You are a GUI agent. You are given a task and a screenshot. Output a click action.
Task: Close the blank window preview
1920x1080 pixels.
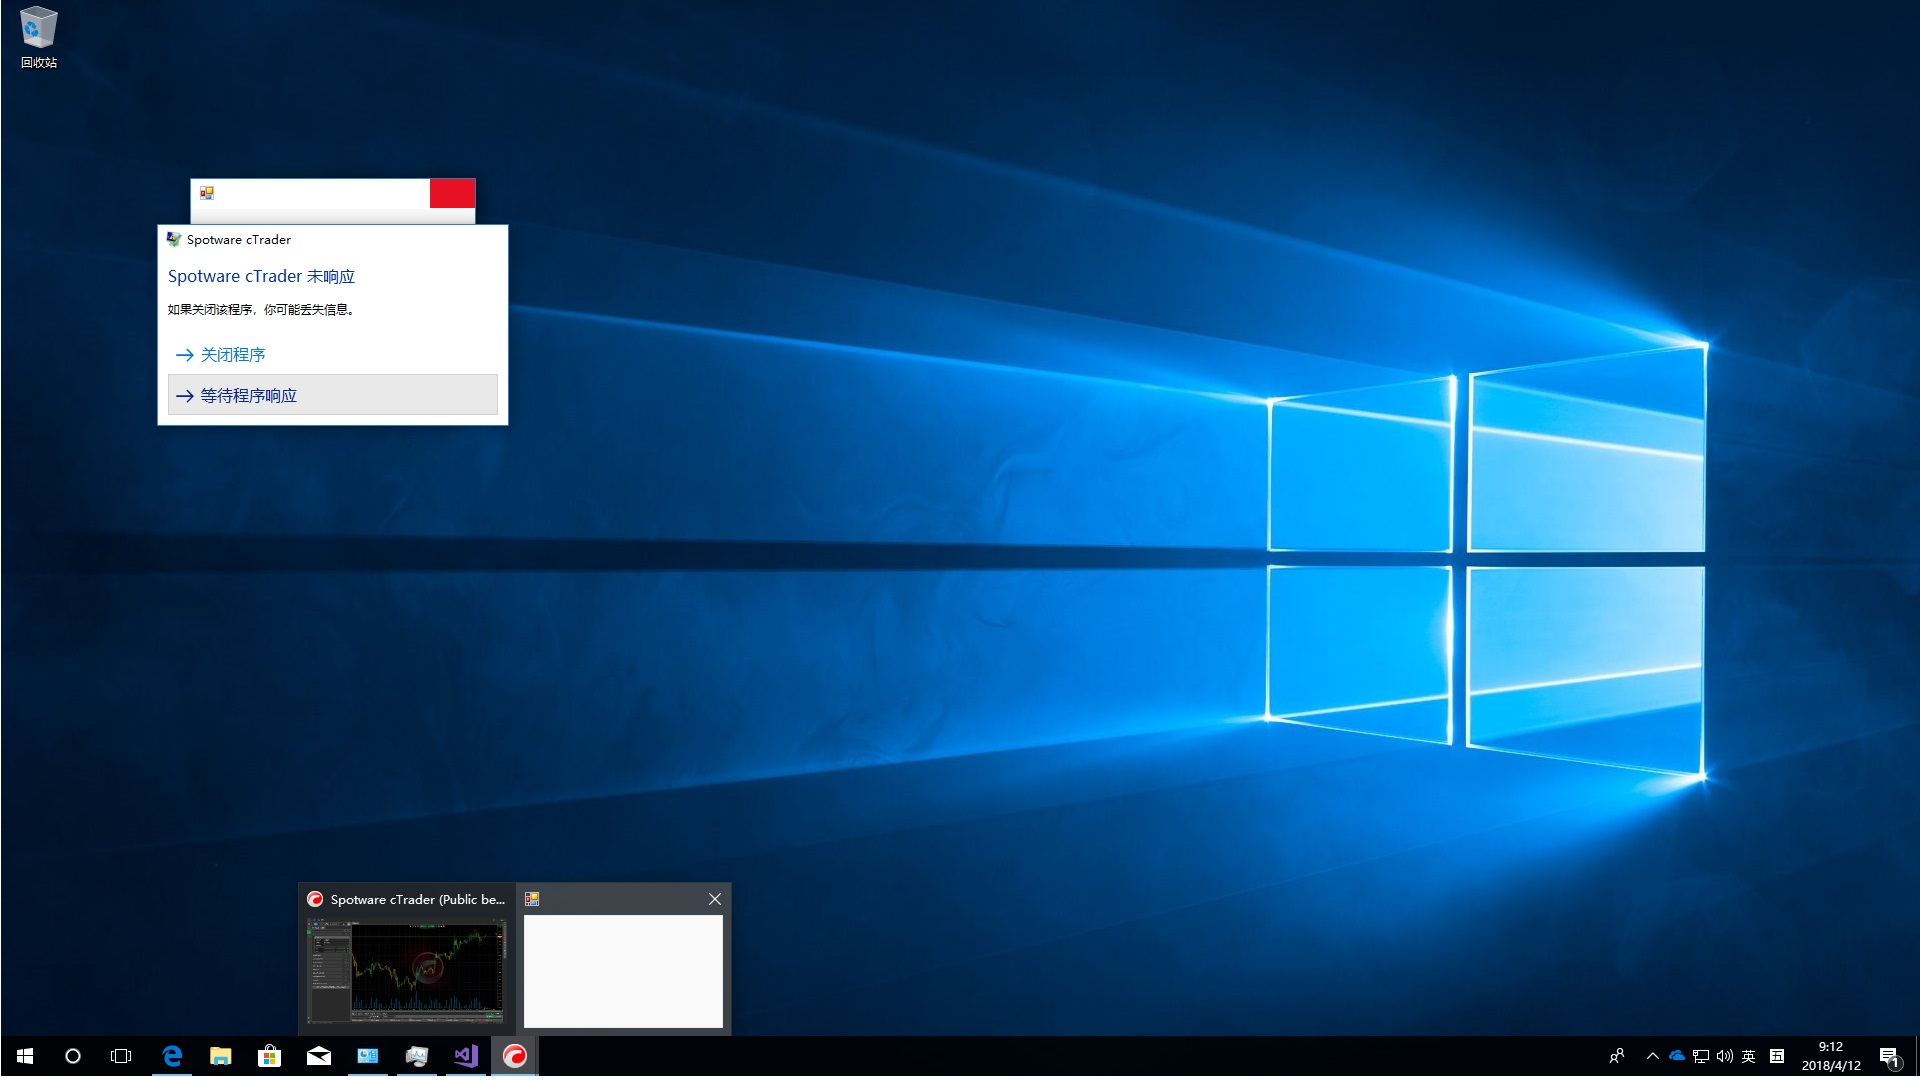pos(715,899)
